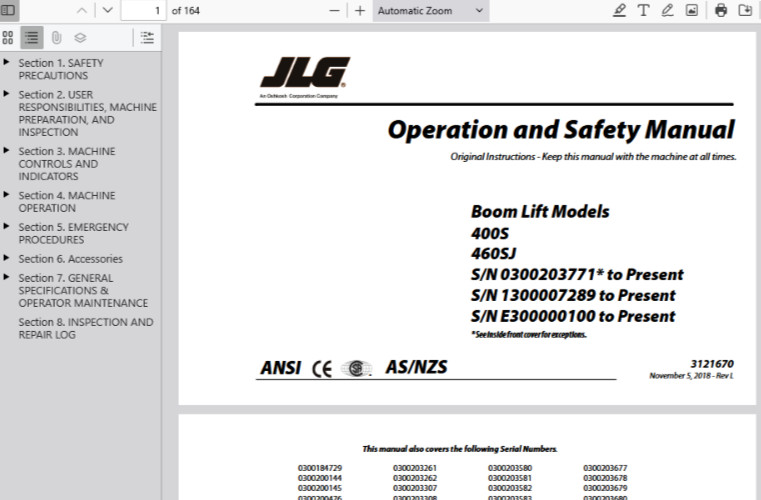Click S/N 0300203771* to Present text

point(577,275)
